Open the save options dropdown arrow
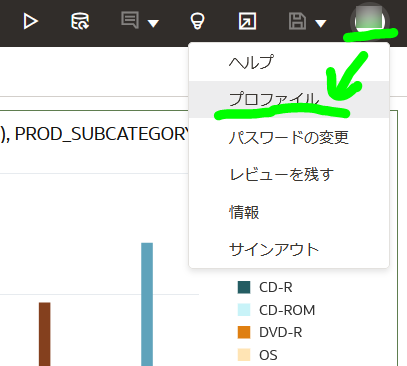 pos(321,23)
